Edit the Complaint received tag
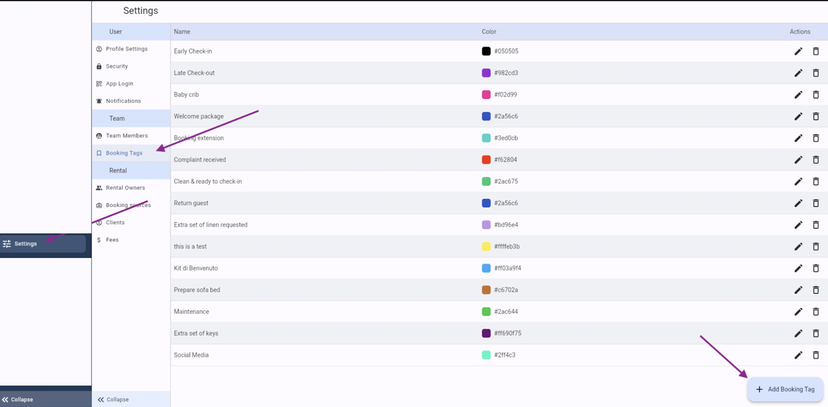Image resolution: width=828 pixels, height=407 pixels. click(x=798, y=159)
